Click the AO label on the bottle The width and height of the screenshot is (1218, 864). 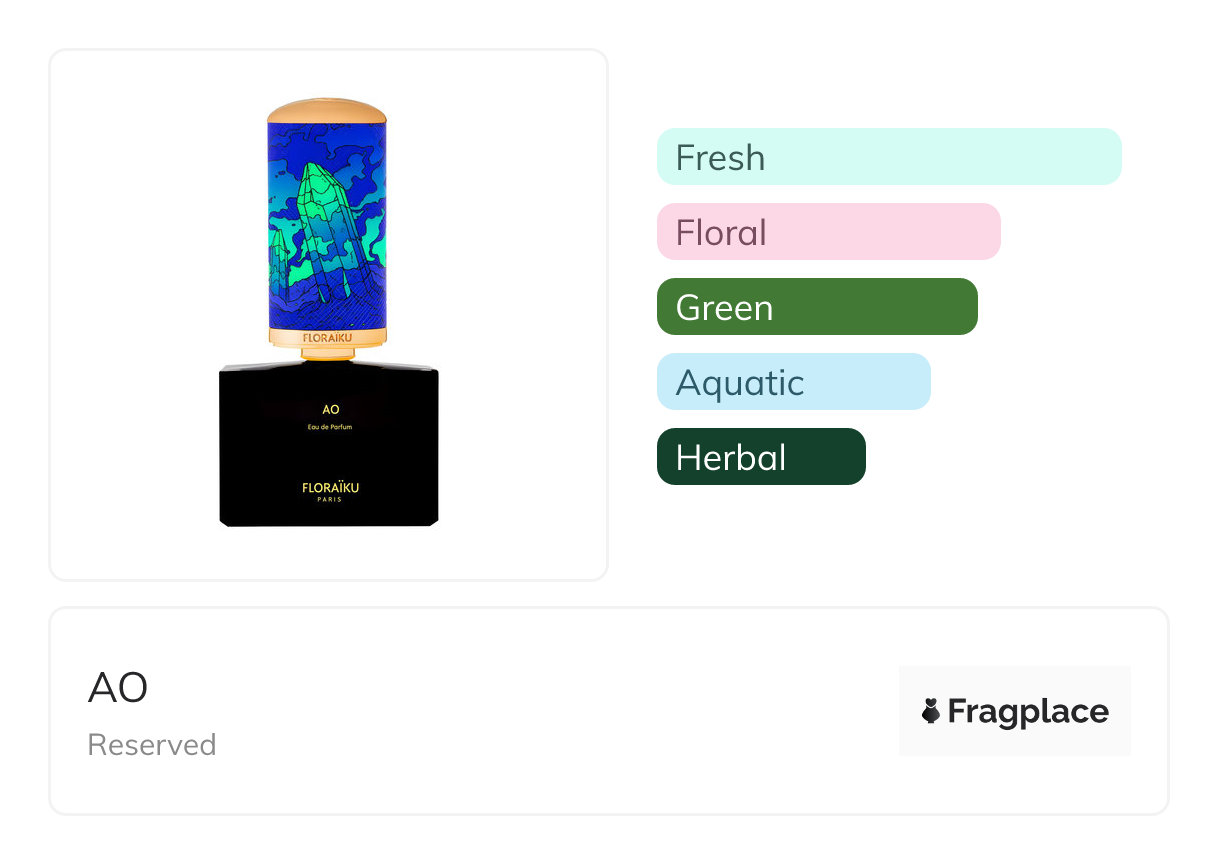[x=330, y=409]
